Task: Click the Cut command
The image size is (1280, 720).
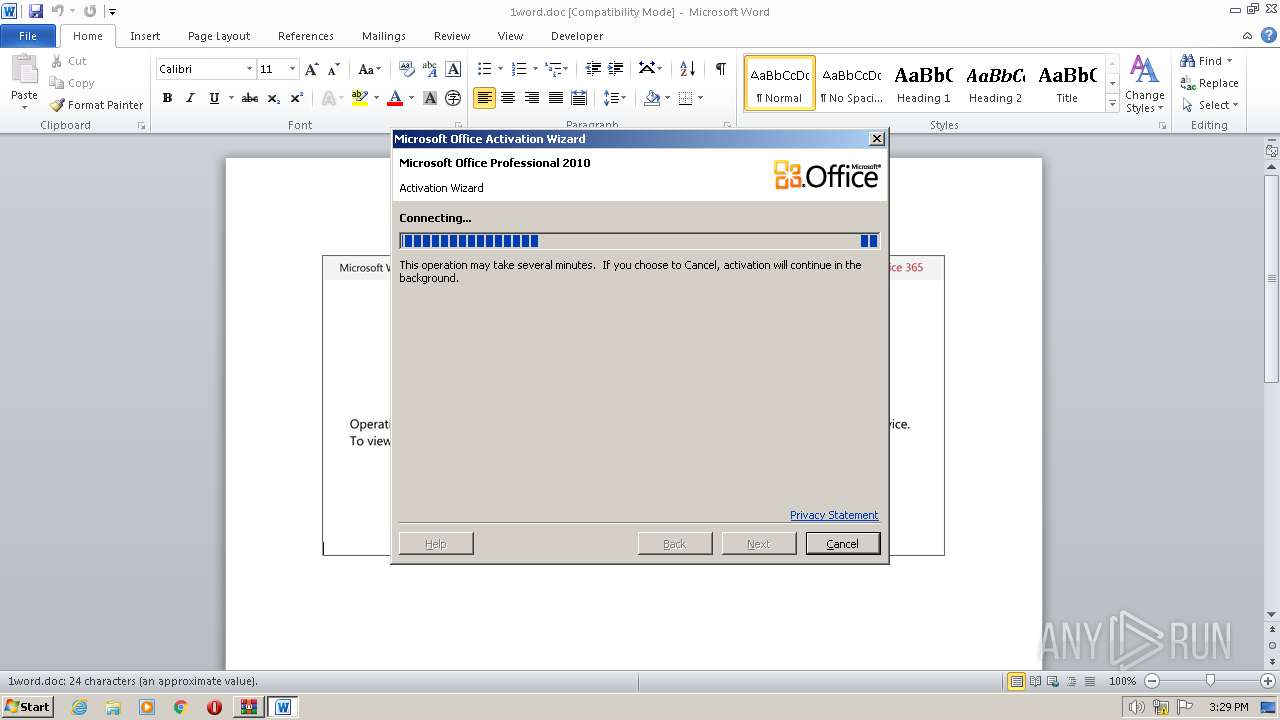Action: tap(69, 61)
